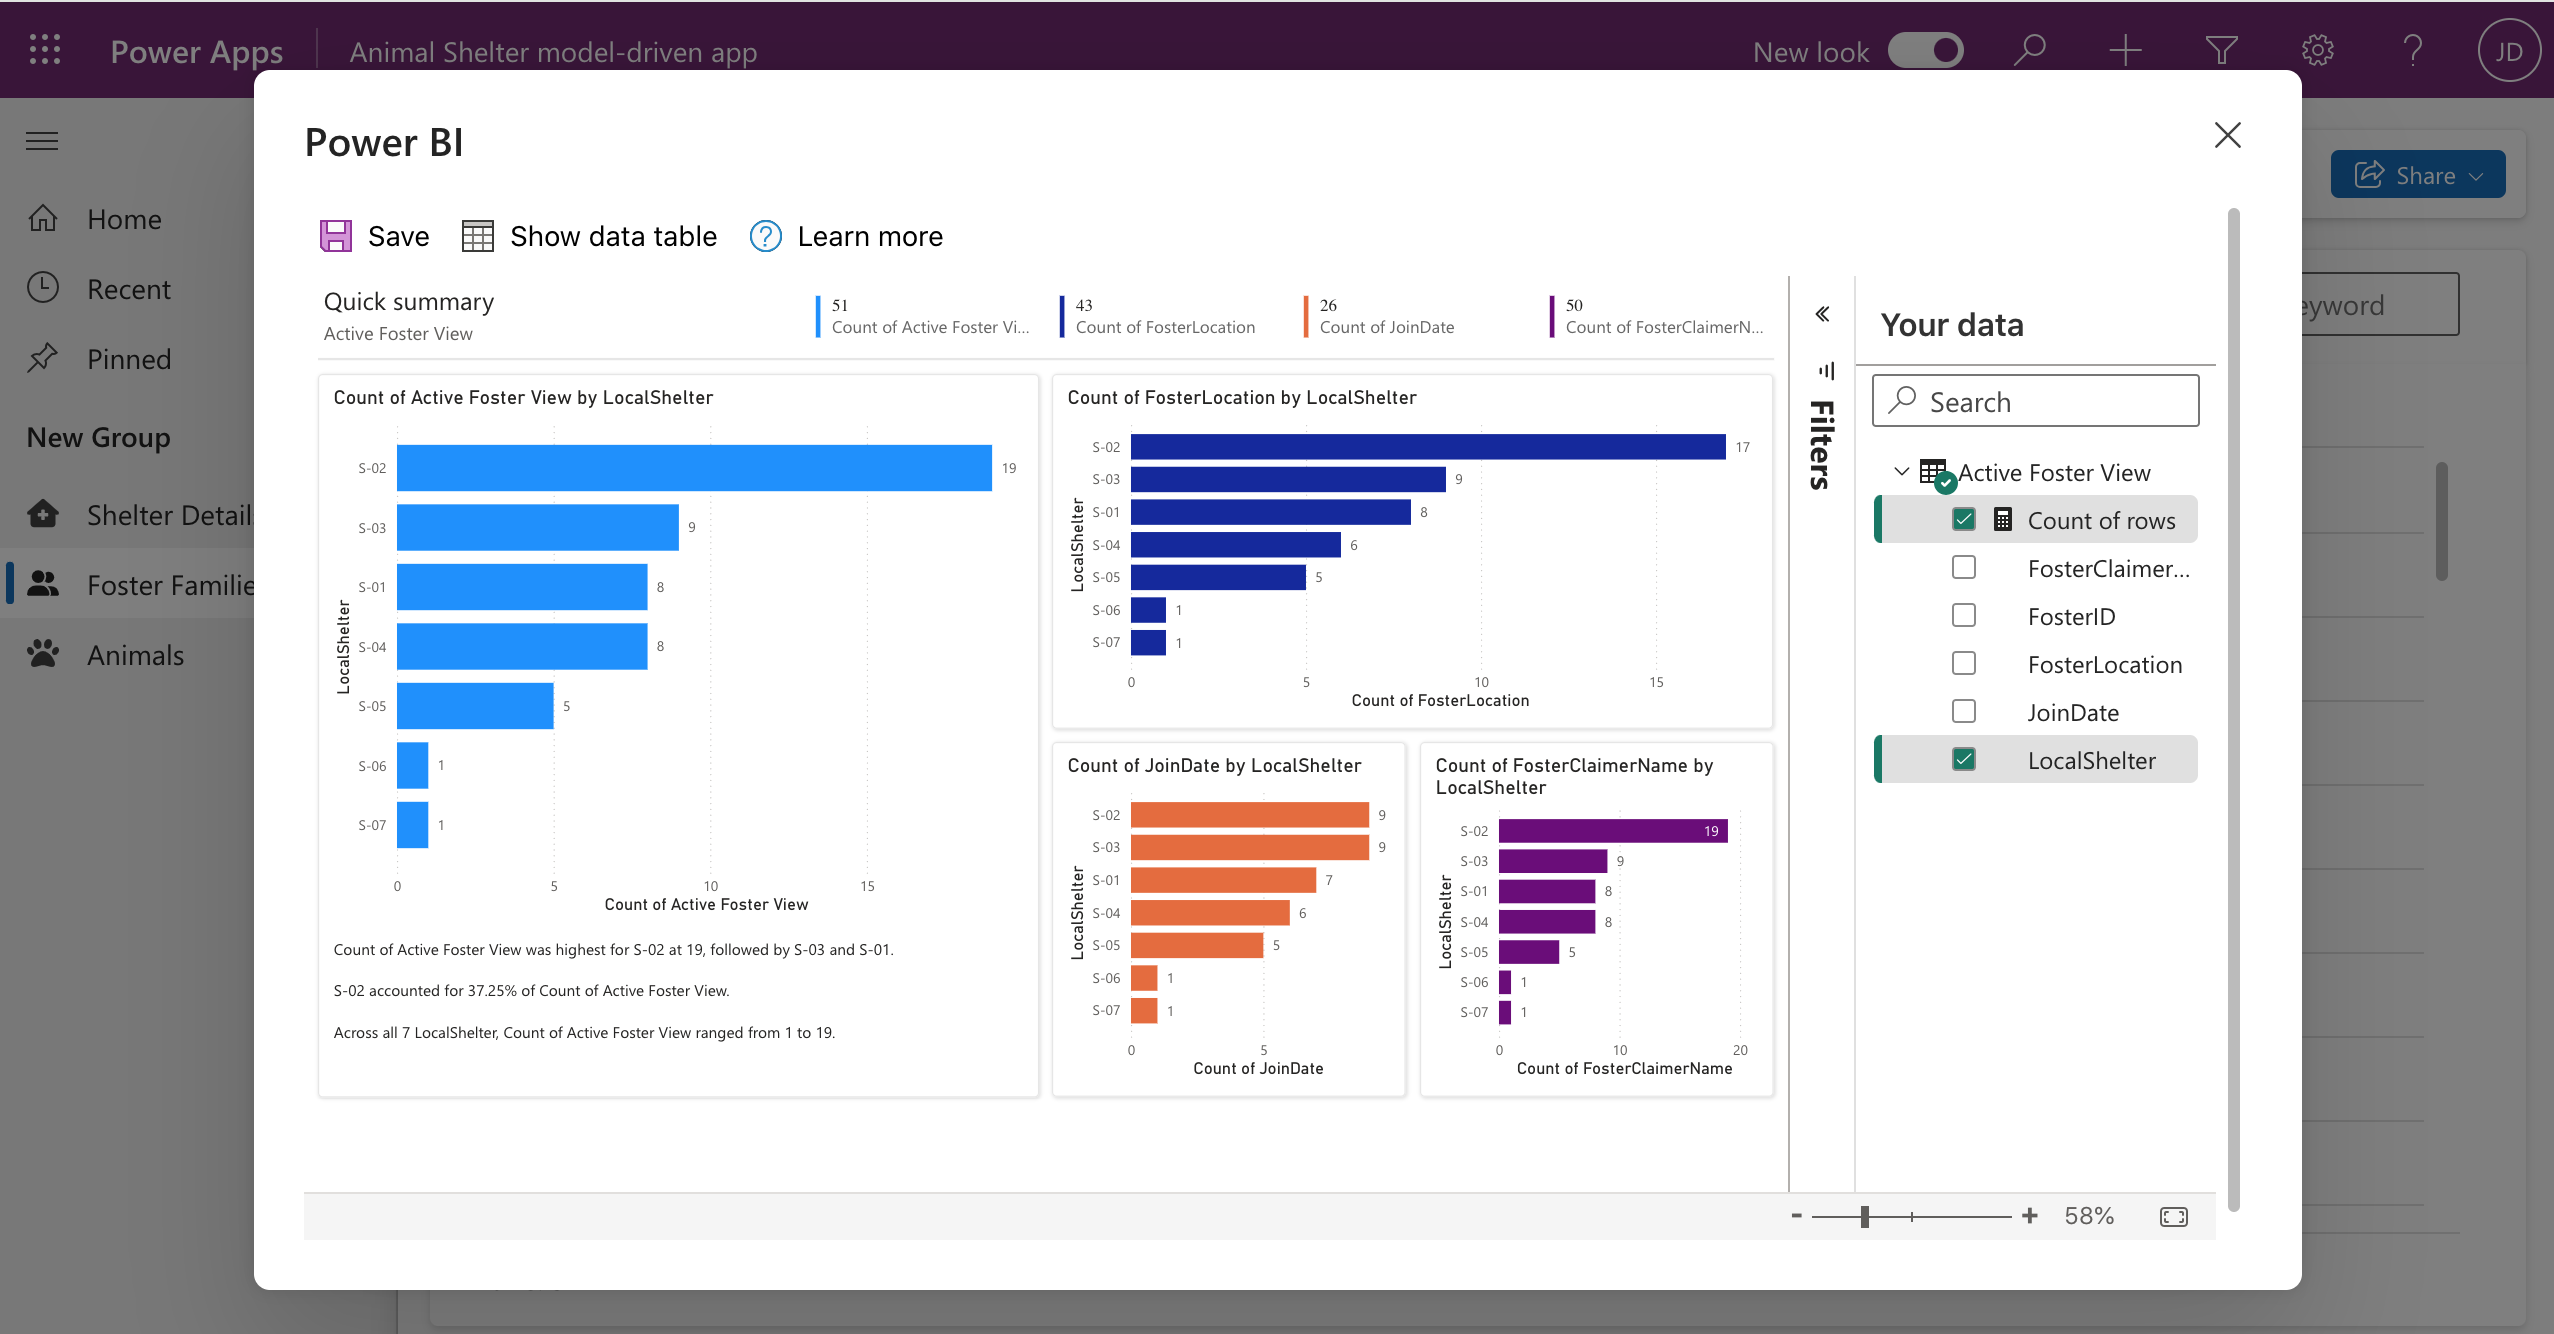
Task: Check the FosterClaimer... field checkbox
Action: (1963, 567)
